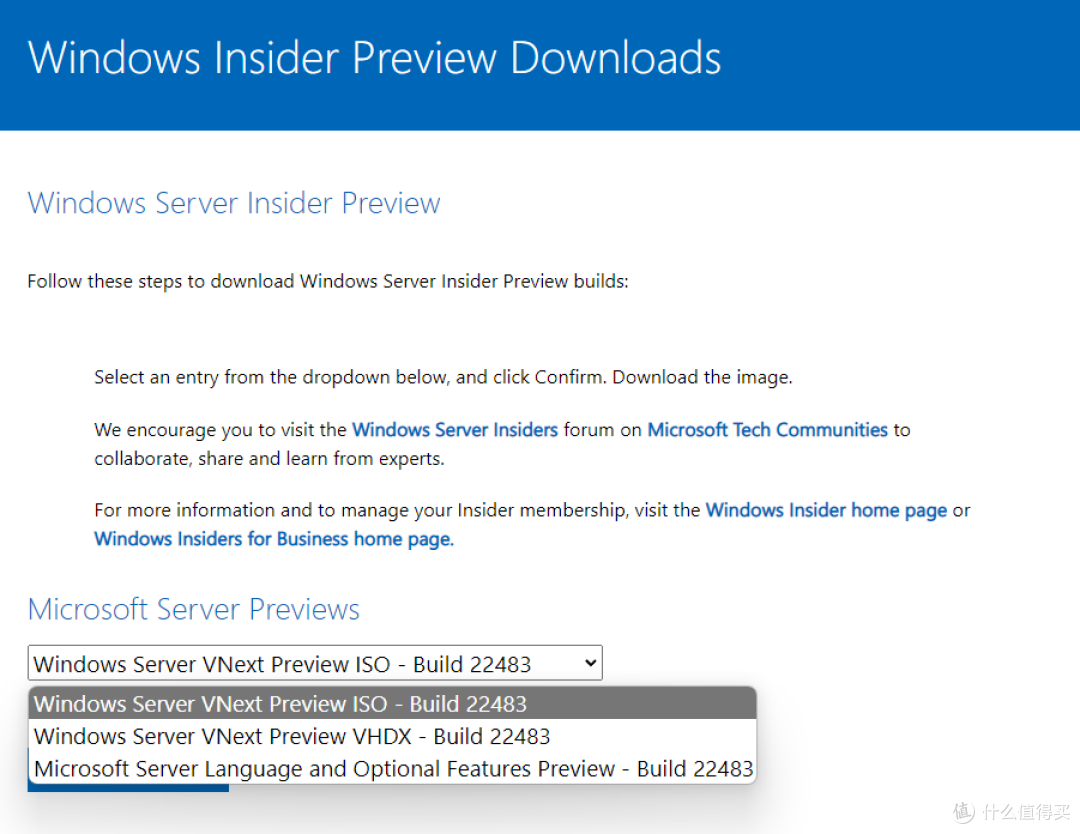
Task: Click the open dropdown list panel
Action: pos(393,736)
